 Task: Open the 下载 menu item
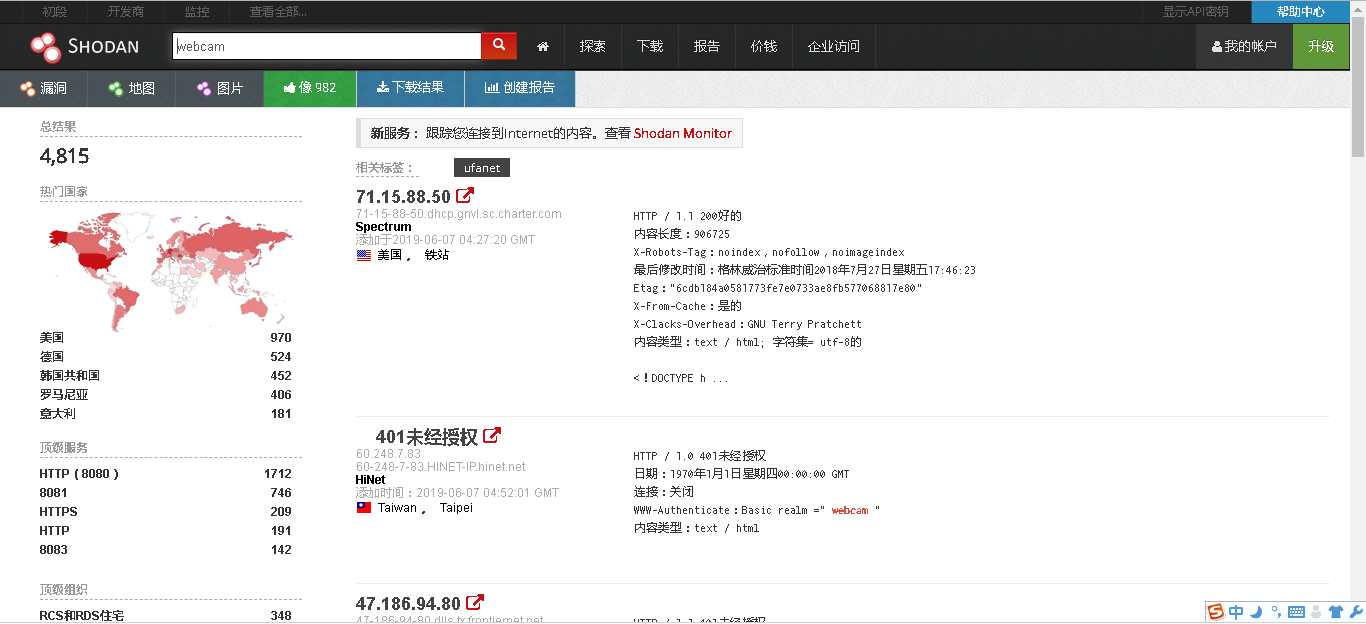click(650, 46)
